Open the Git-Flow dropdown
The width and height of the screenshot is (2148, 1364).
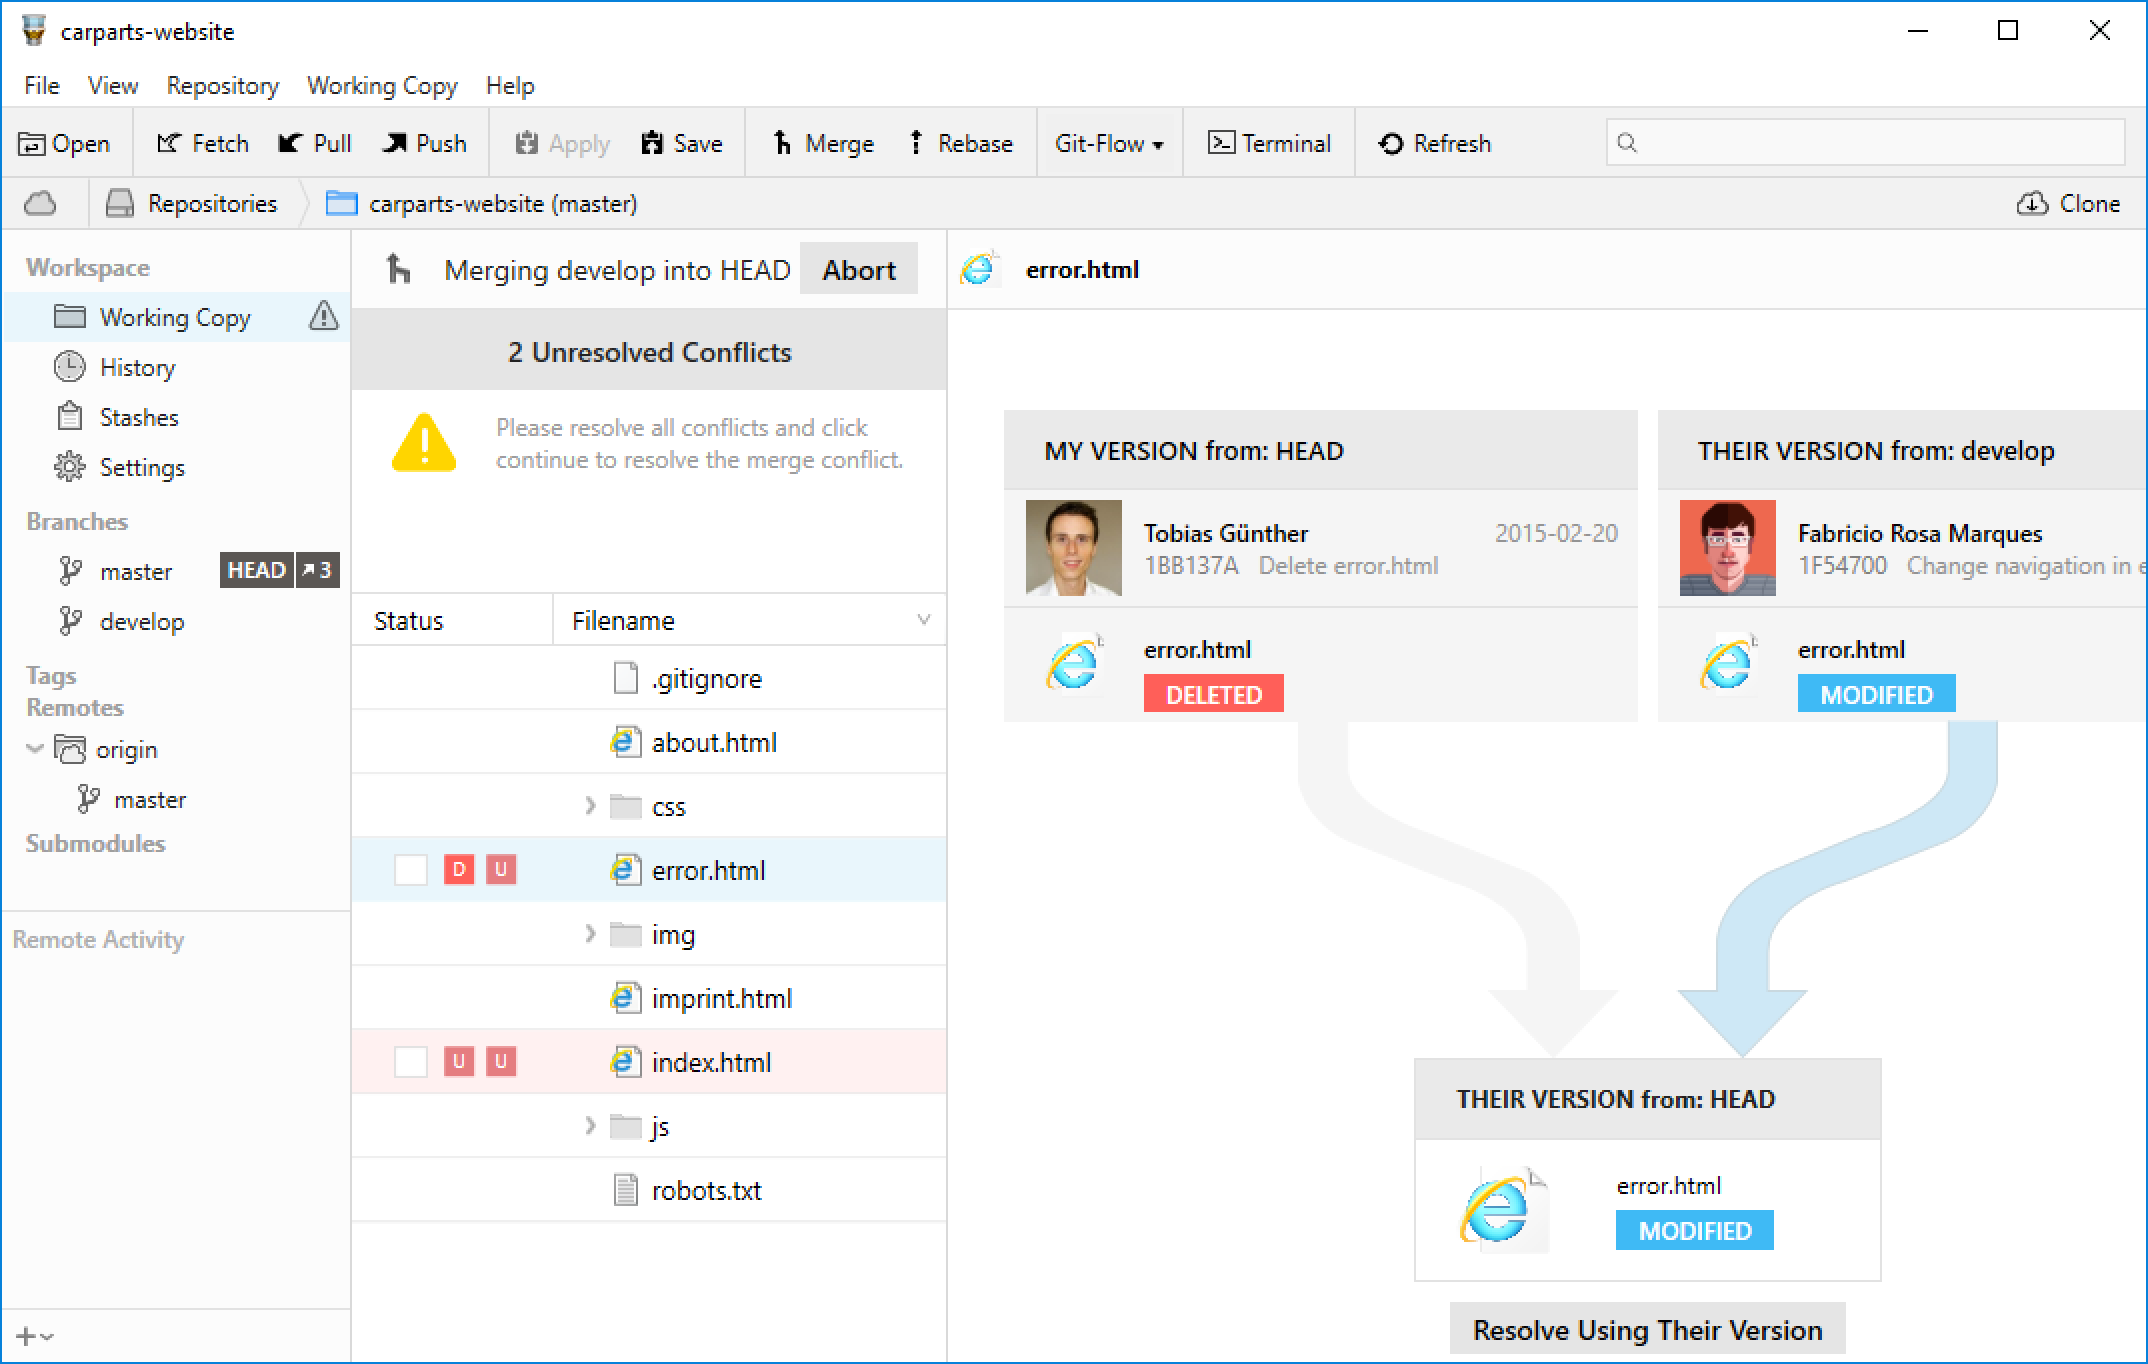coord(1108,143)
